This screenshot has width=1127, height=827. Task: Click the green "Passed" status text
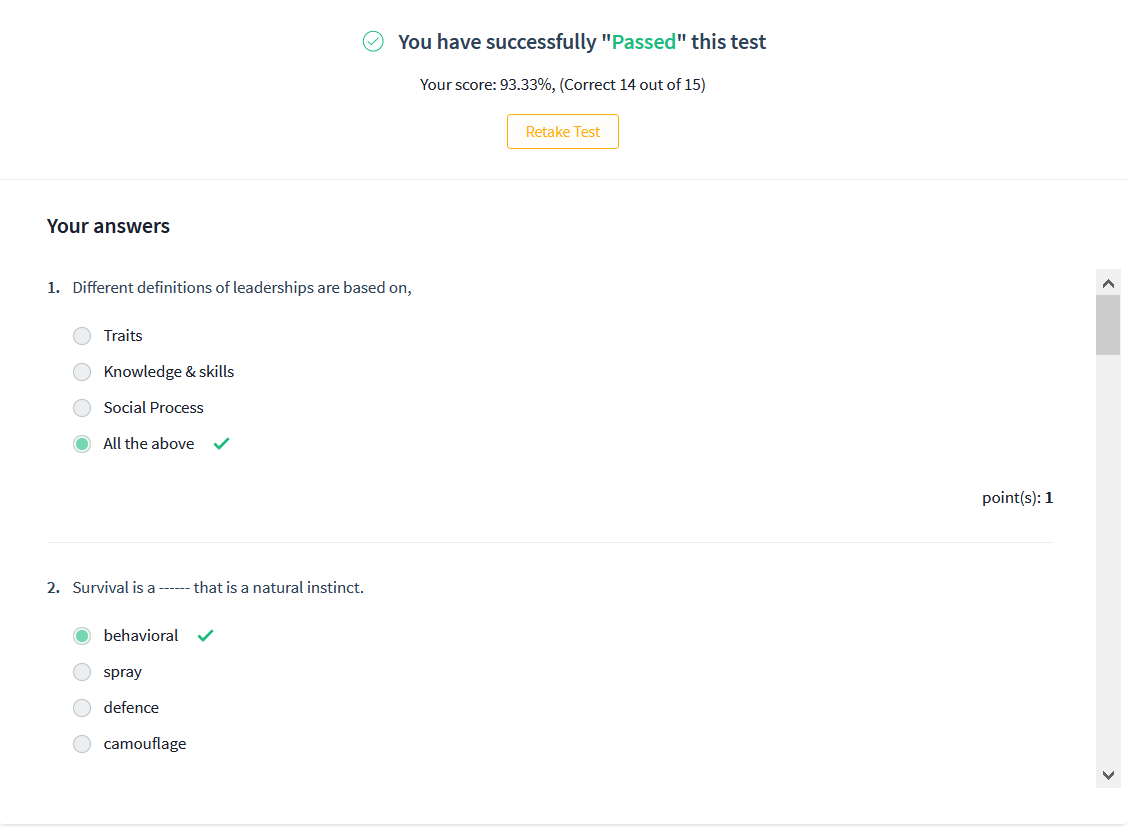pyautogui.click(x=644, y=42)
